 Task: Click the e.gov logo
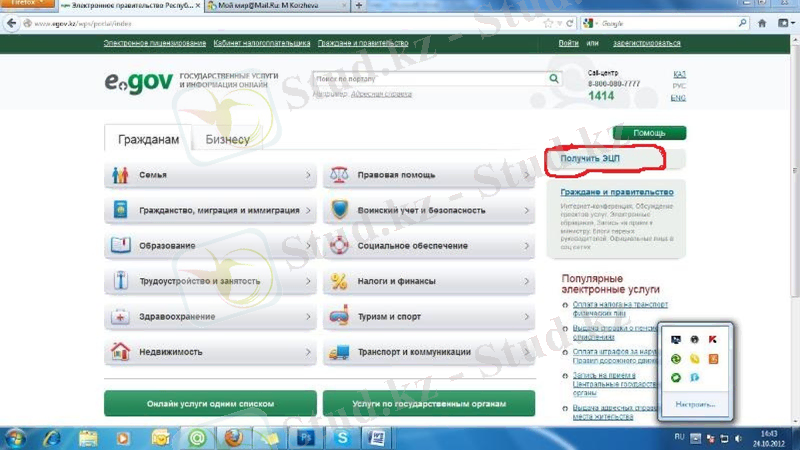pos(138,82)
